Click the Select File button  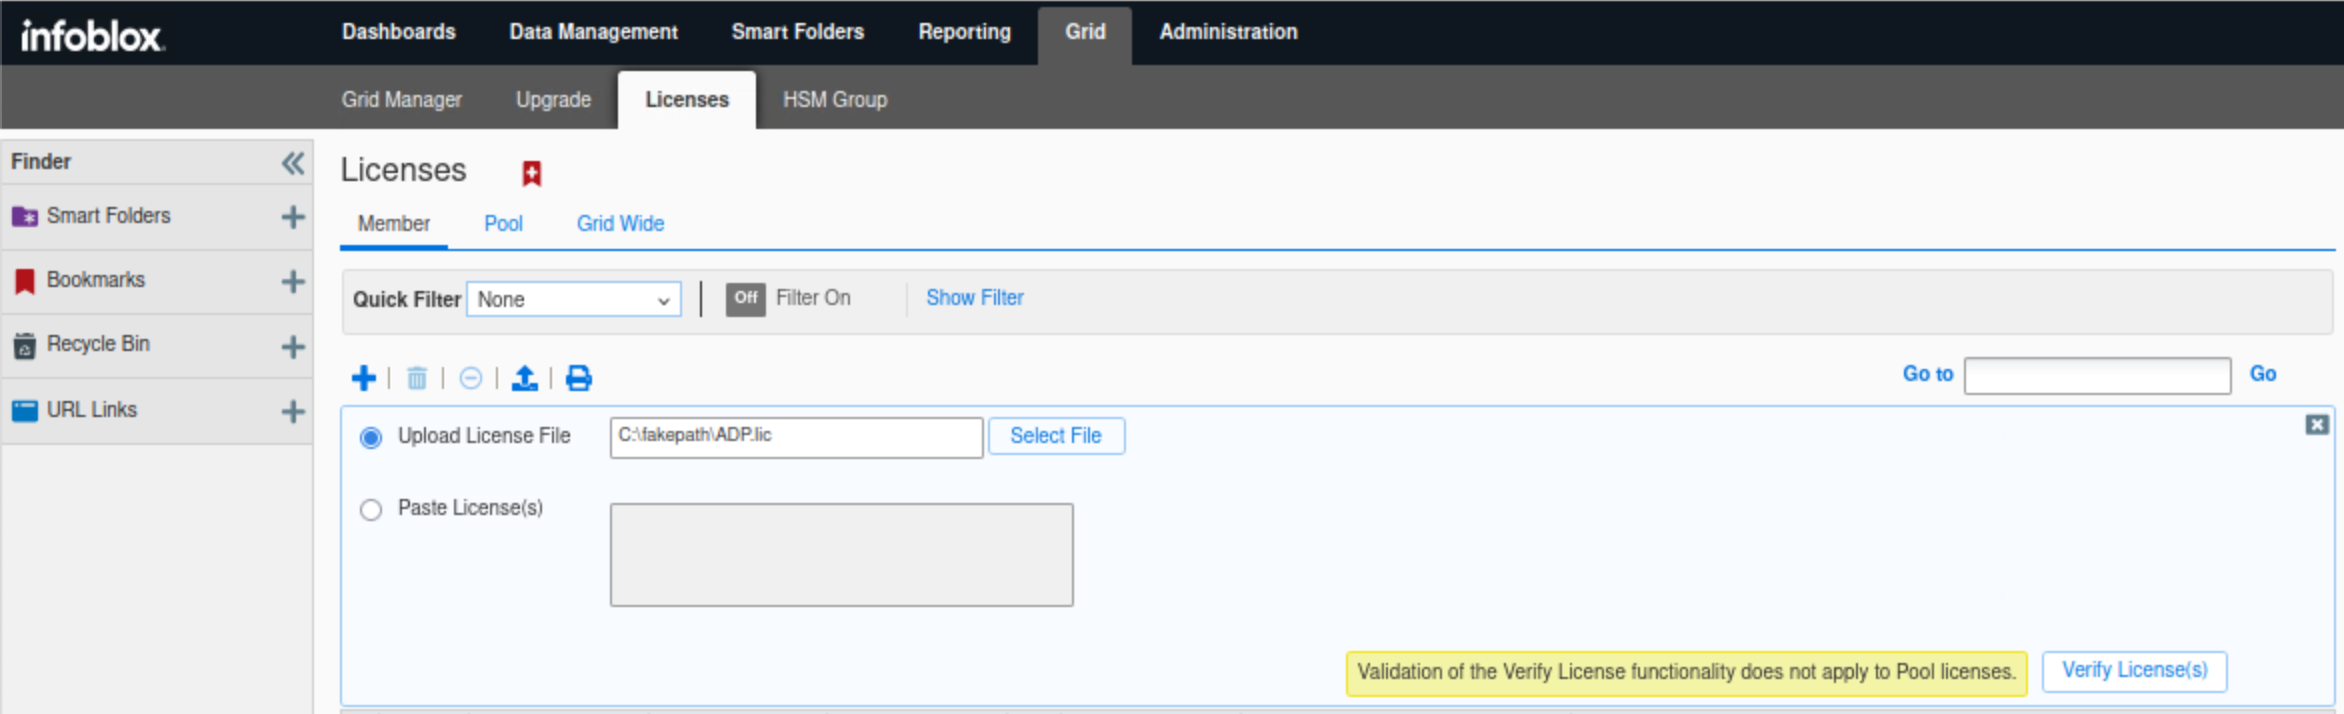point(1055,436)
